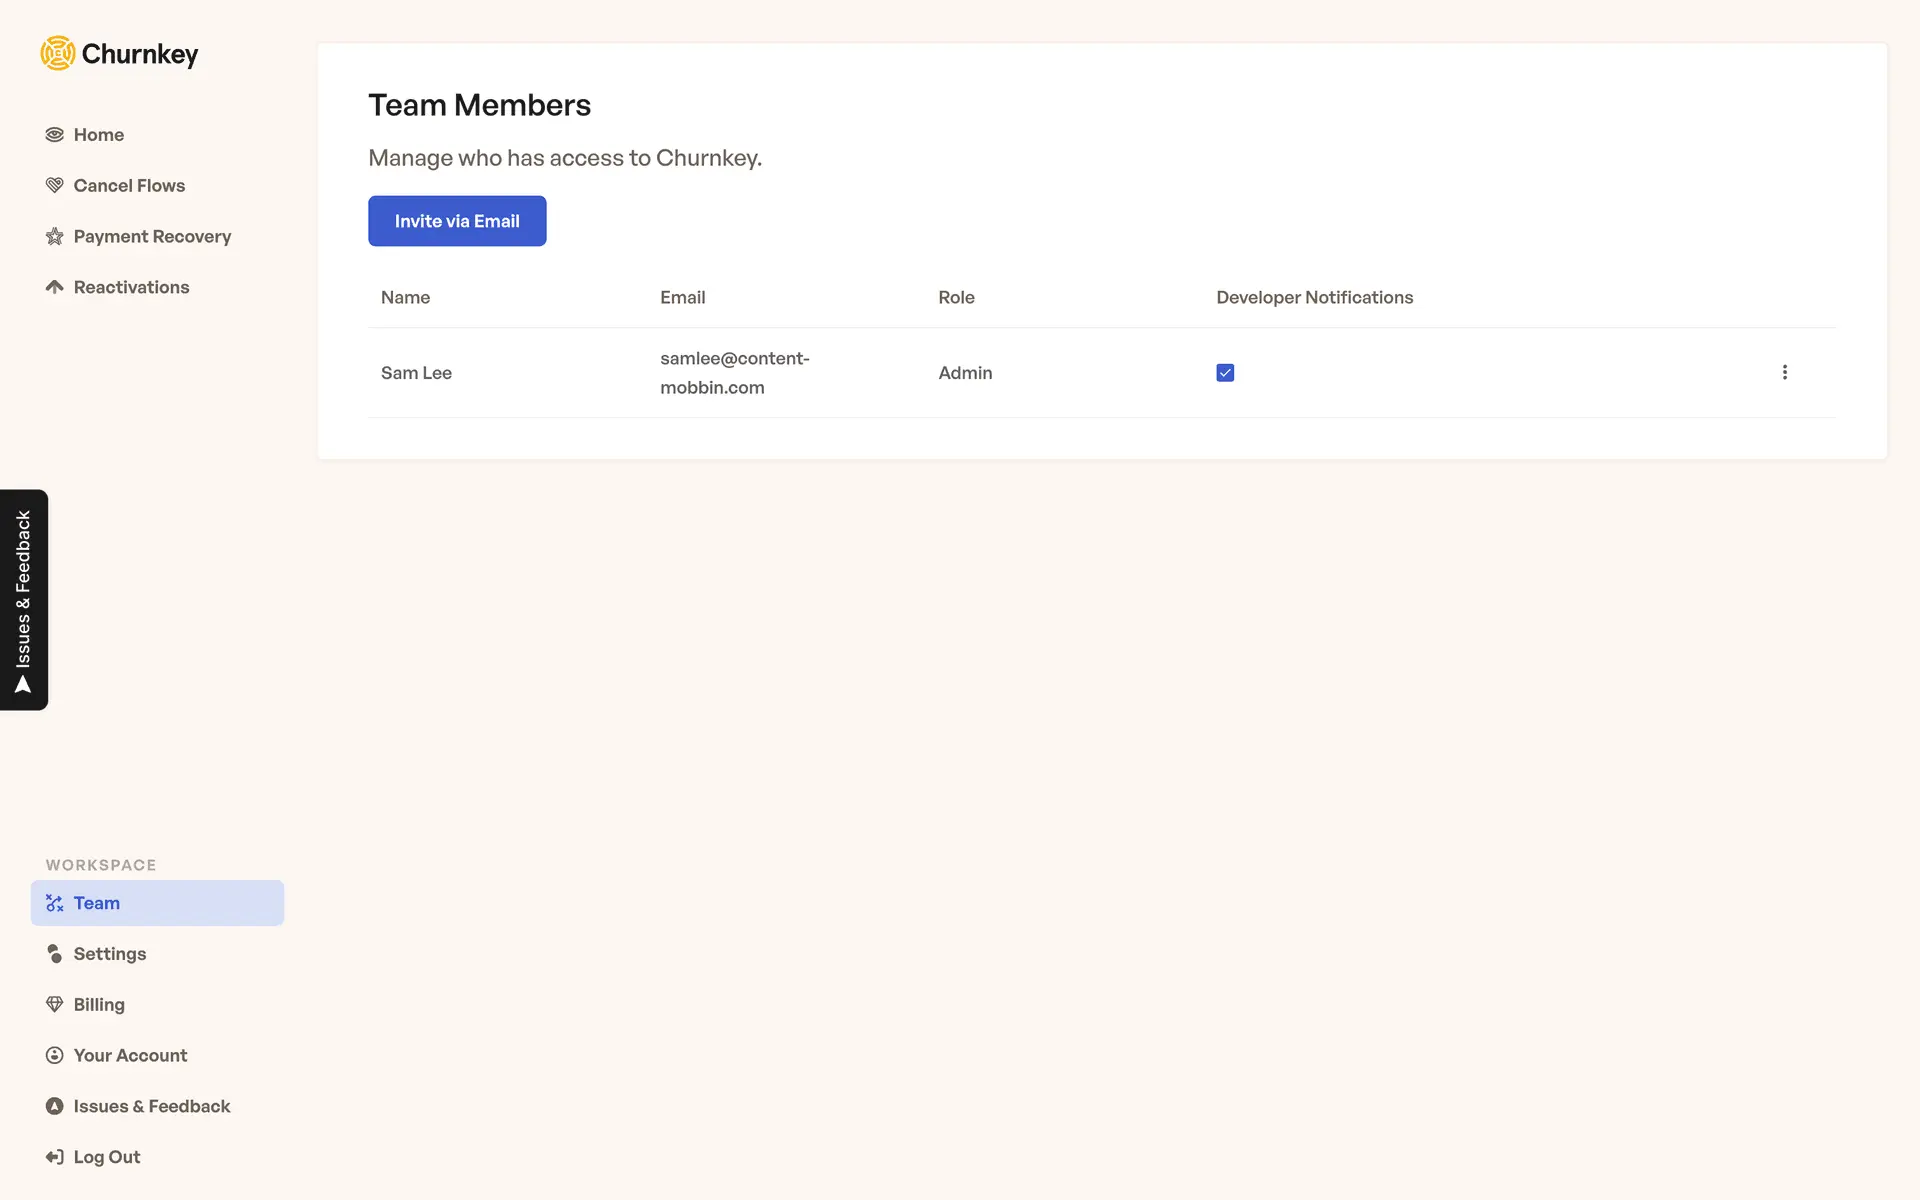
Task: Click the Developer Notifications column header
Action: (1314, 298)
